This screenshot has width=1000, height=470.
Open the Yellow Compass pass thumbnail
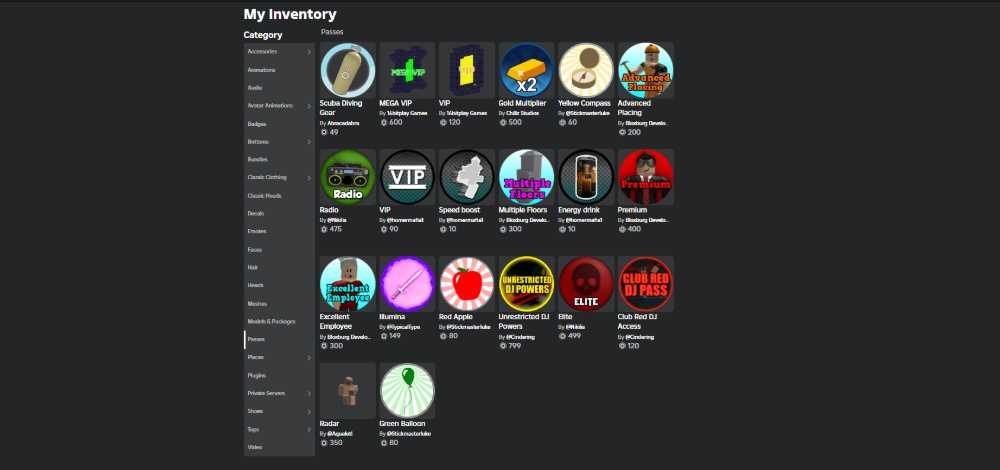(586, 70)
